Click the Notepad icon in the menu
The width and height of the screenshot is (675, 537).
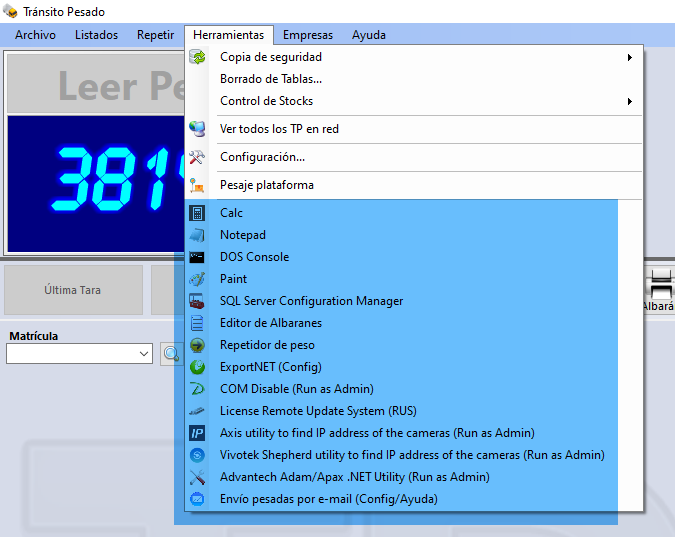(197, 235)
